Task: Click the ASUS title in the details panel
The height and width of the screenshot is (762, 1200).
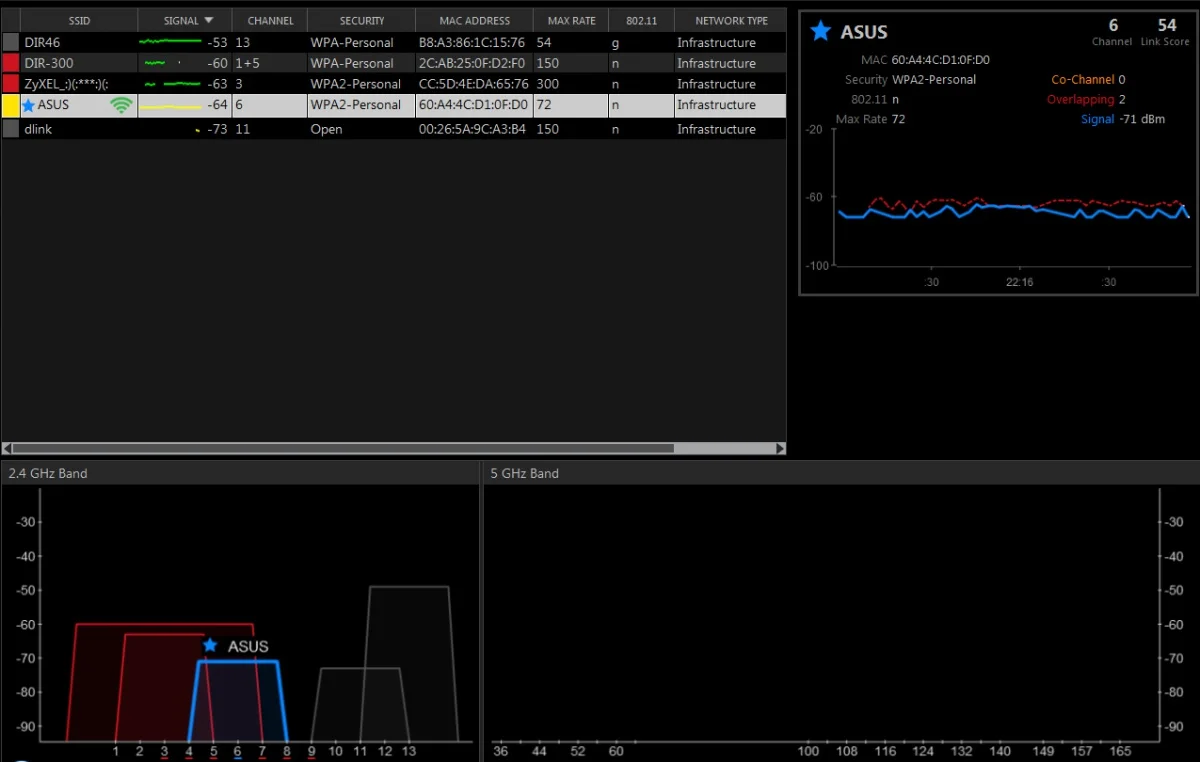Action: [x=864, y=32]
